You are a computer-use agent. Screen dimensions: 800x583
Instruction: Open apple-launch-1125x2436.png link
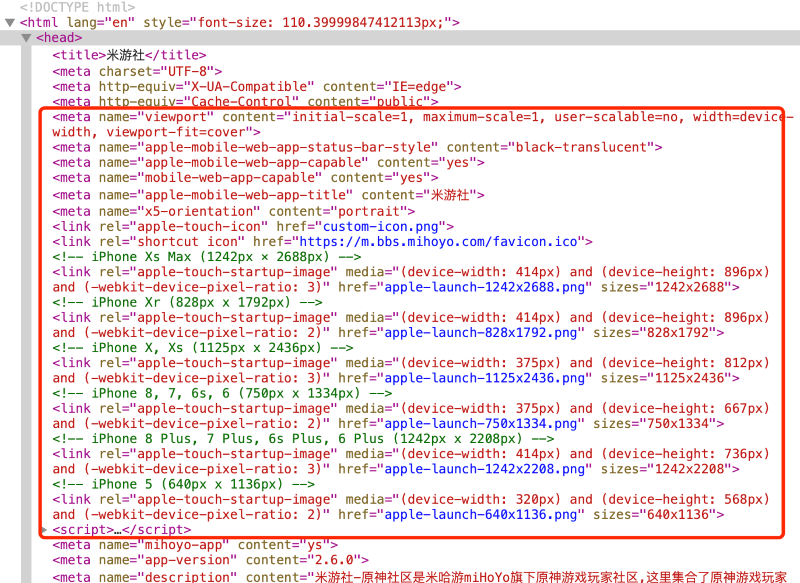point(485,378)
